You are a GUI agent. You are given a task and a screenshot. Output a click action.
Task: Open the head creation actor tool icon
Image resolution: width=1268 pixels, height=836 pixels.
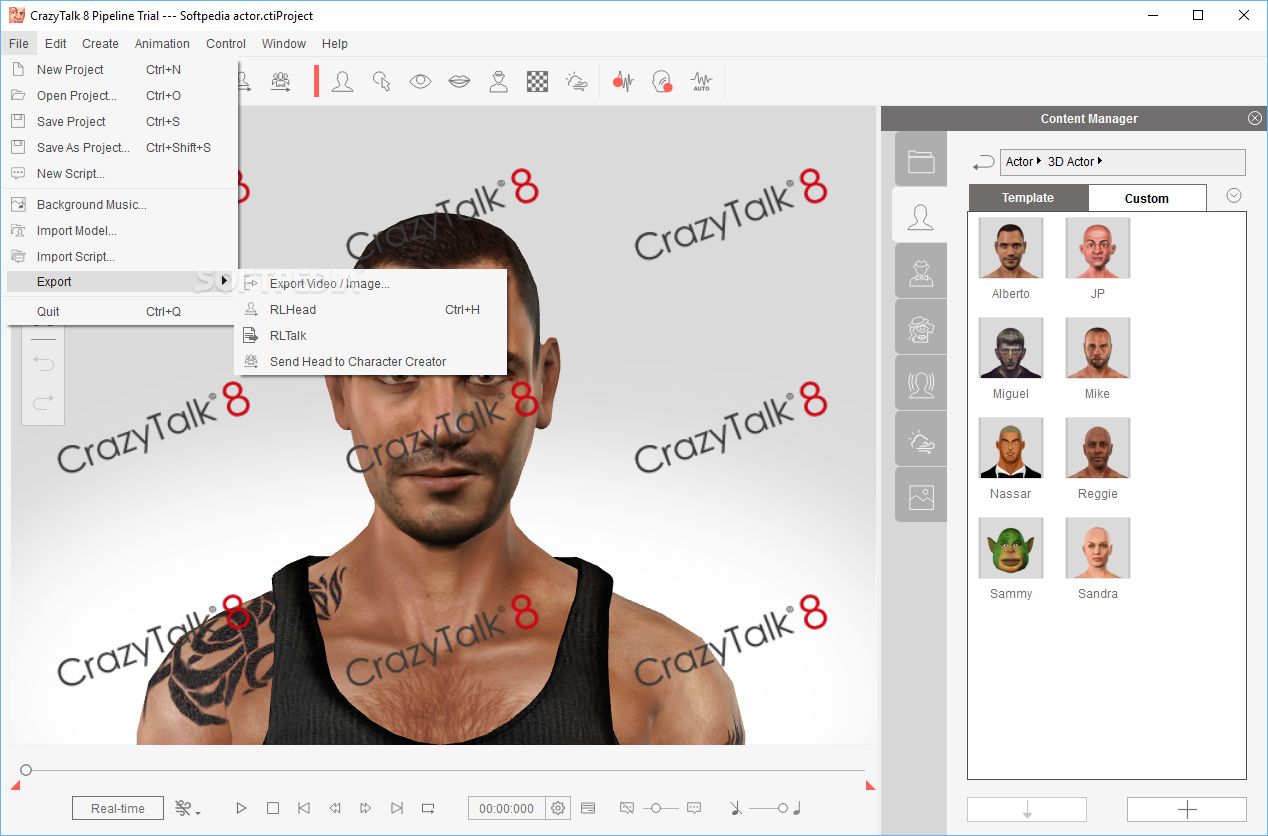click(x=342, y=82)
